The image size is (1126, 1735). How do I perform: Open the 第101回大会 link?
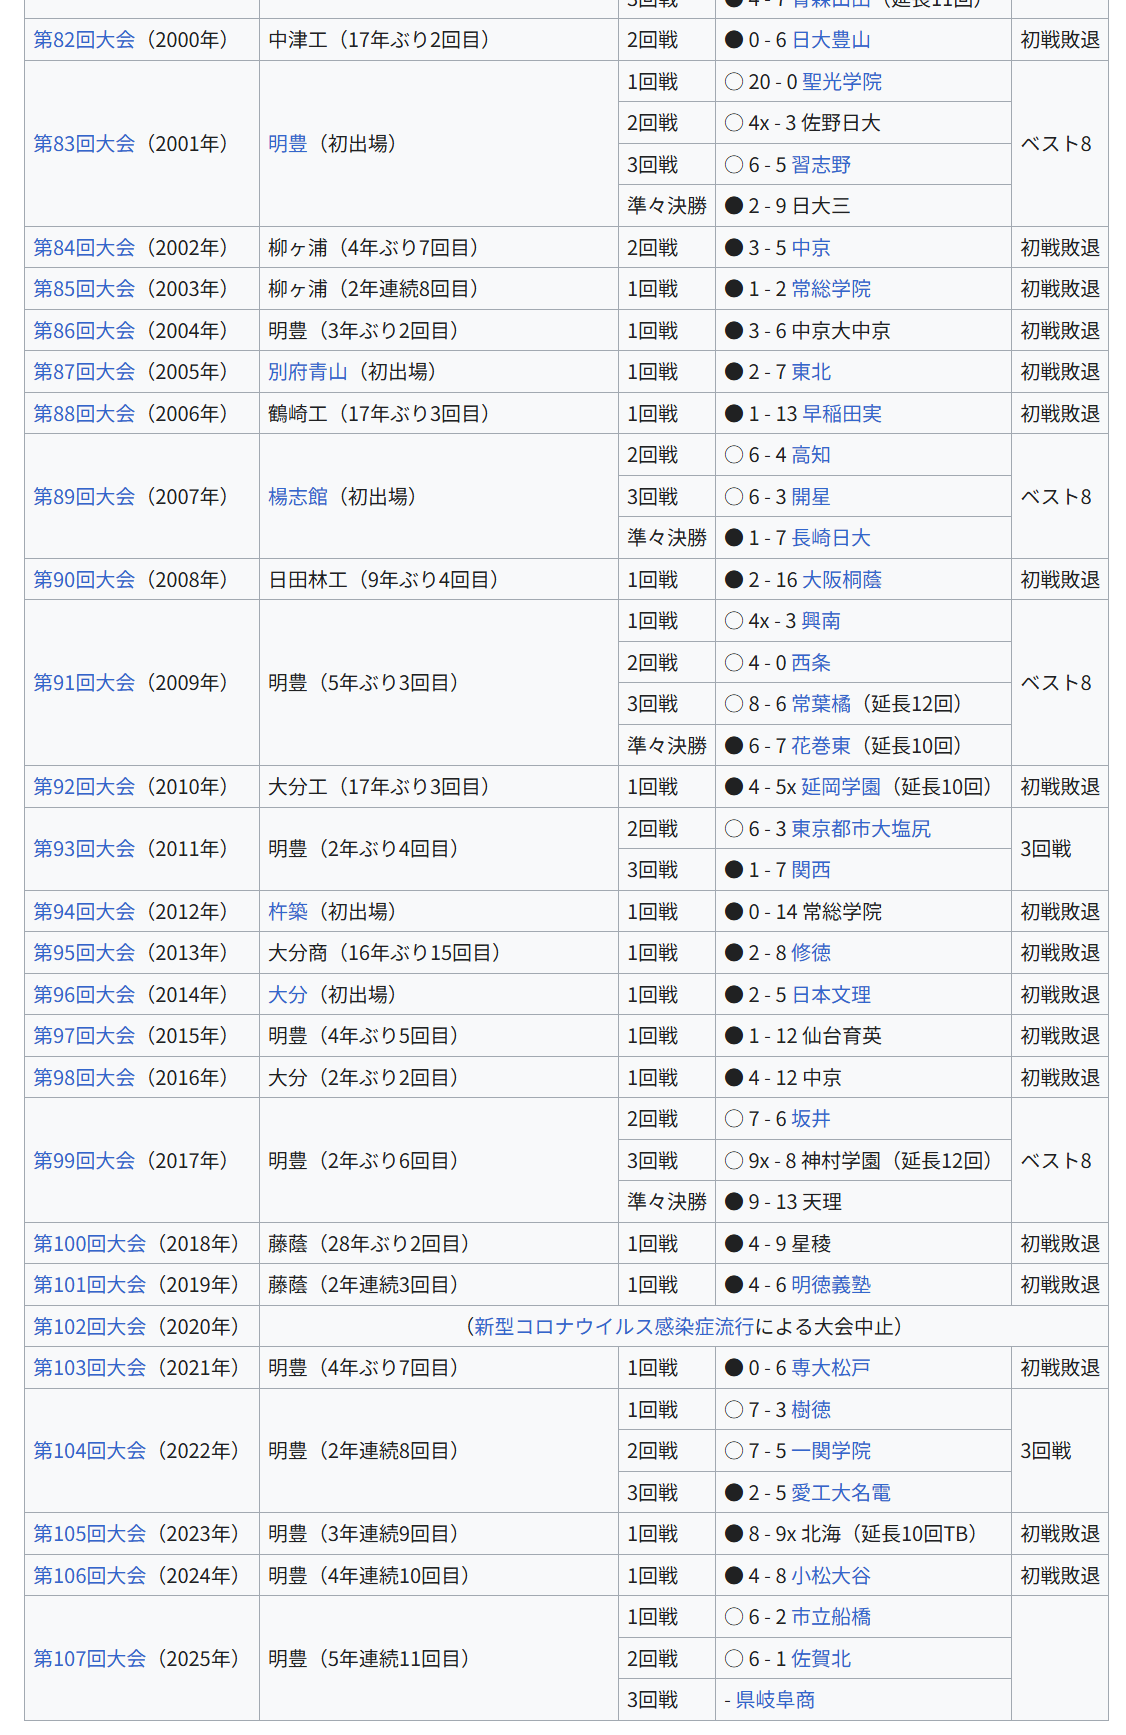pos(90,1285)
